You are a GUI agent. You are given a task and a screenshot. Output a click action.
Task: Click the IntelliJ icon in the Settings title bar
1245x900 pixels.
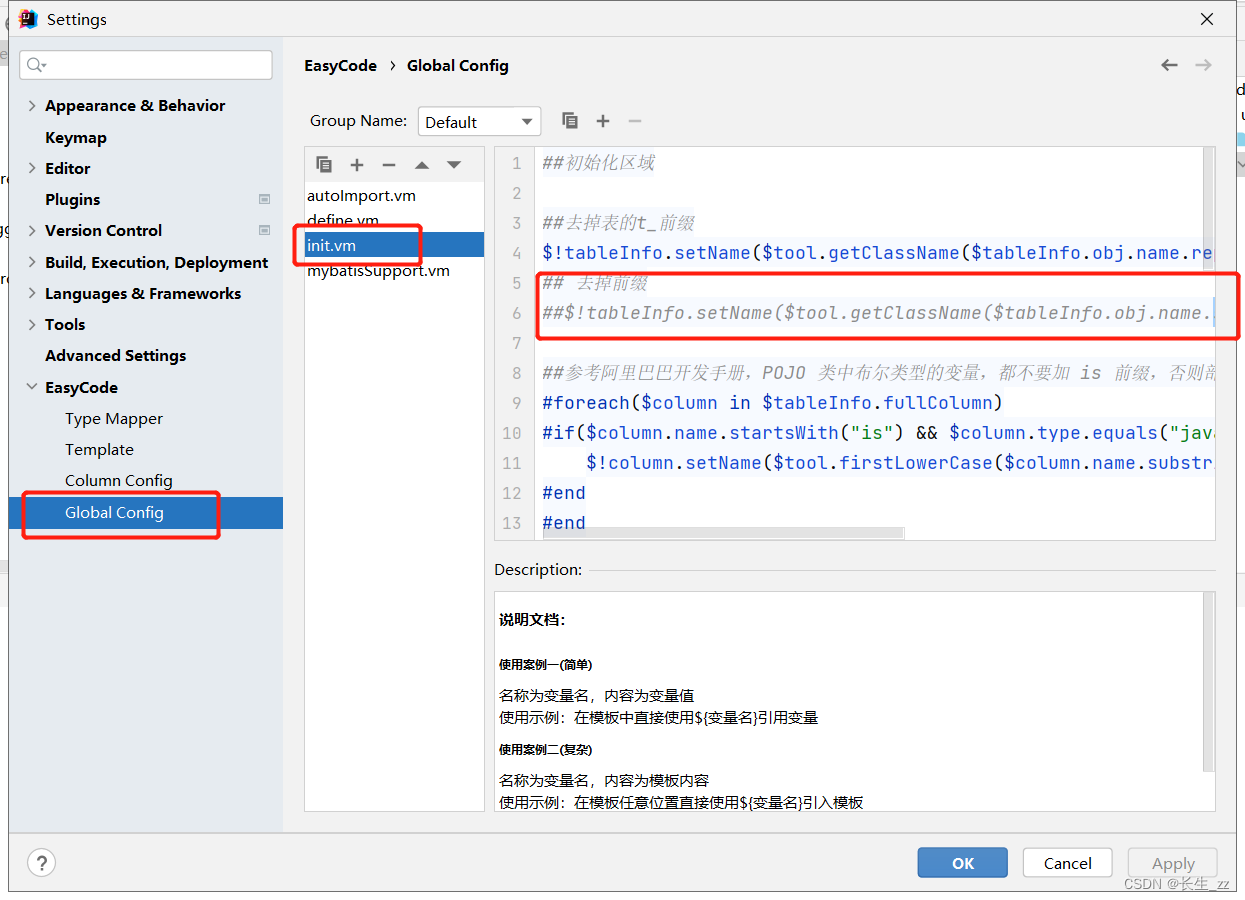coord(28,19)
